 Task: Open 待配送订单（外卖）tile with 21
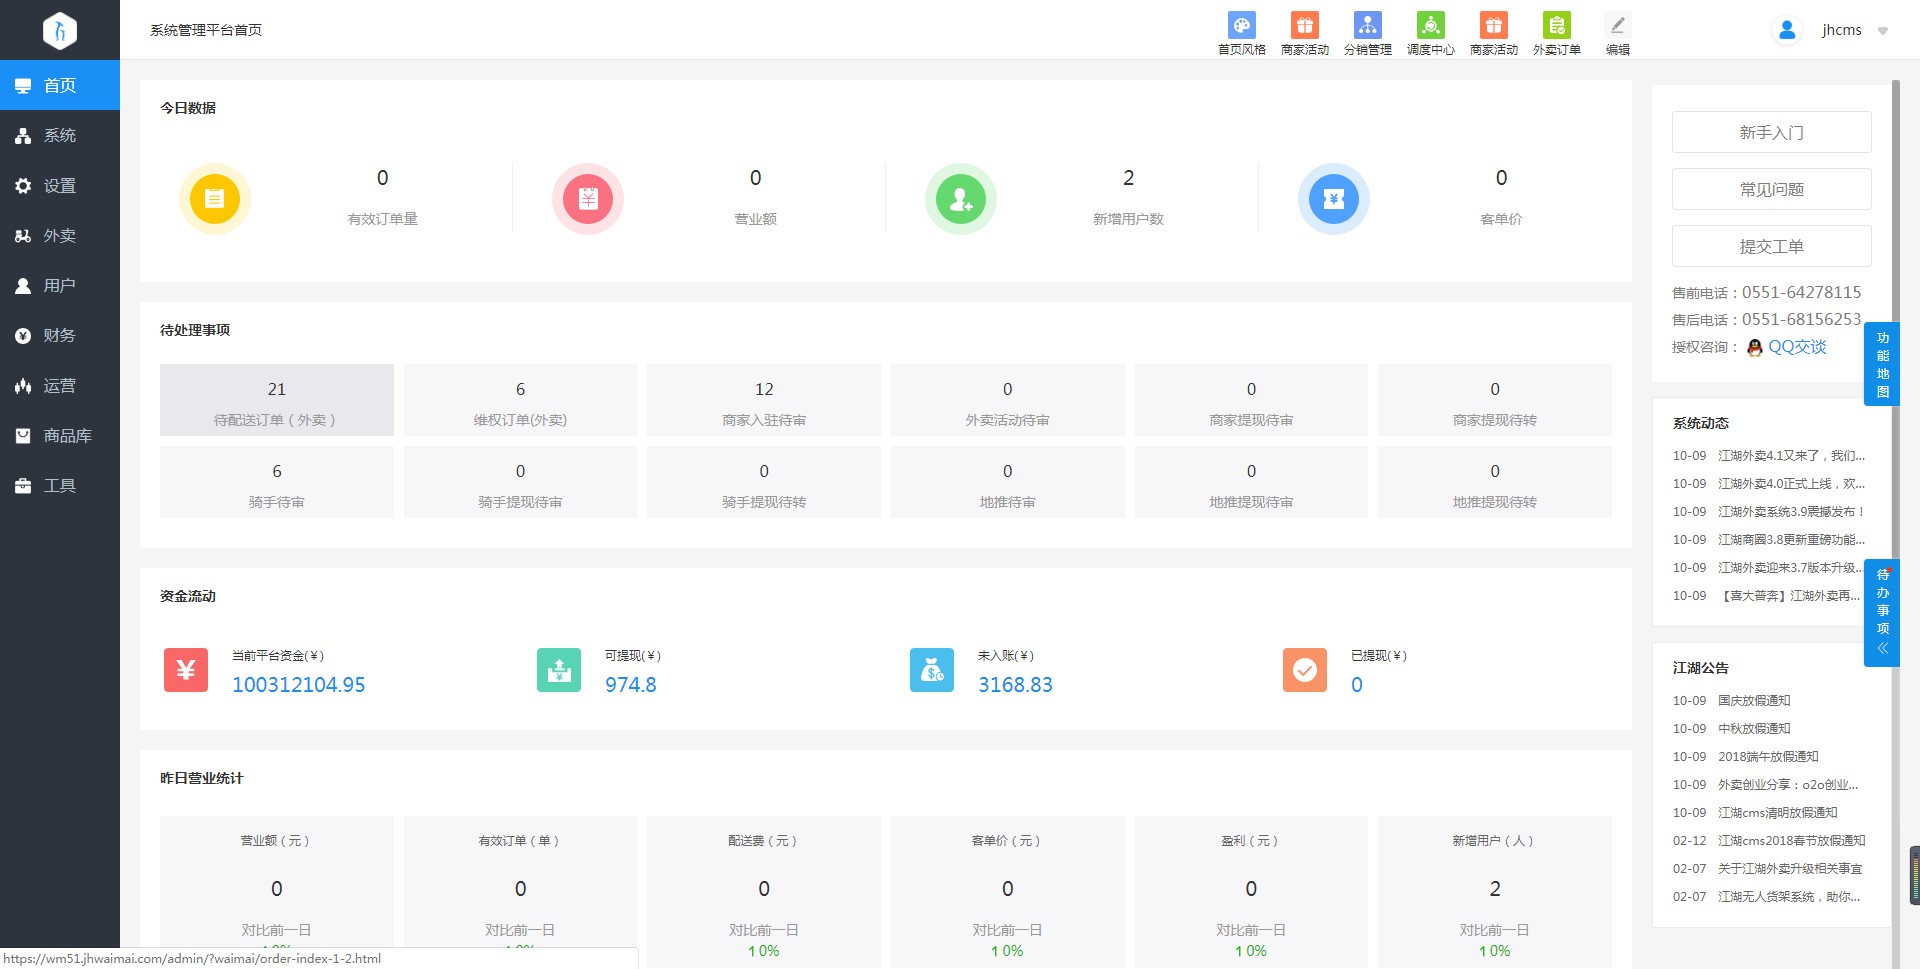276,400
